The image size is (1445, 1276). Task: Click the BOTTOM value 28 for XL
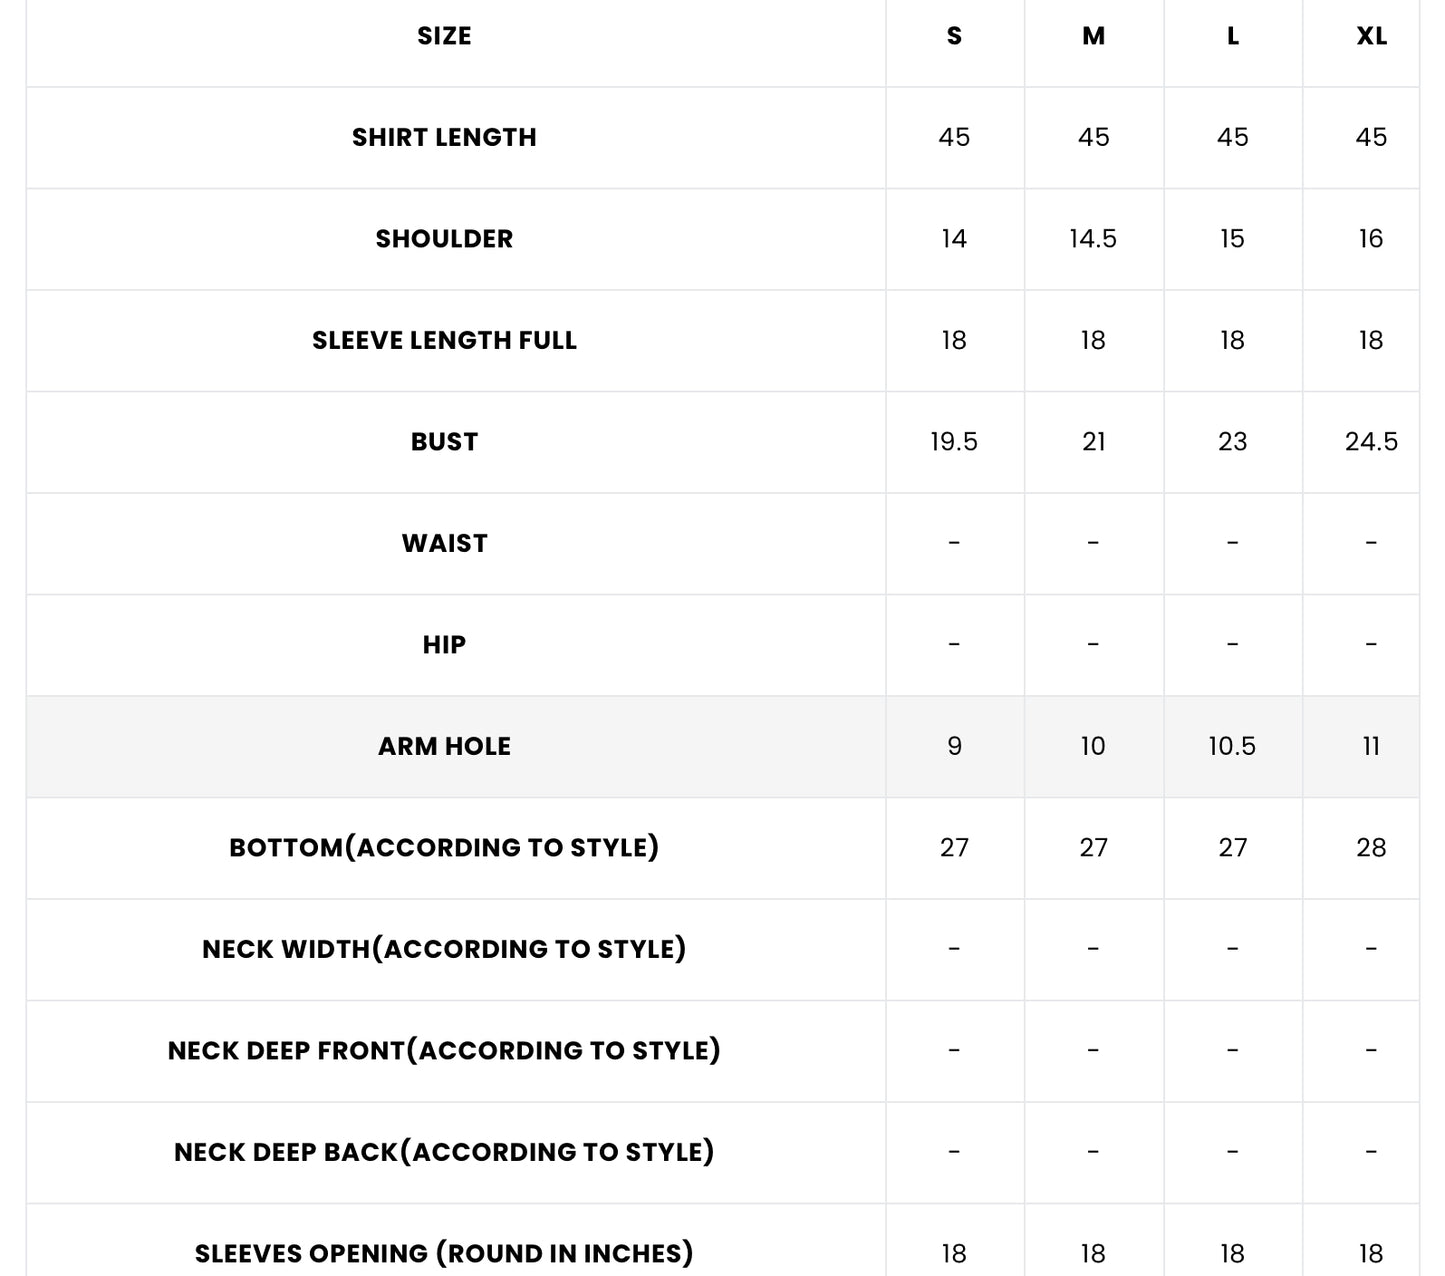[x=1371, y=848]
